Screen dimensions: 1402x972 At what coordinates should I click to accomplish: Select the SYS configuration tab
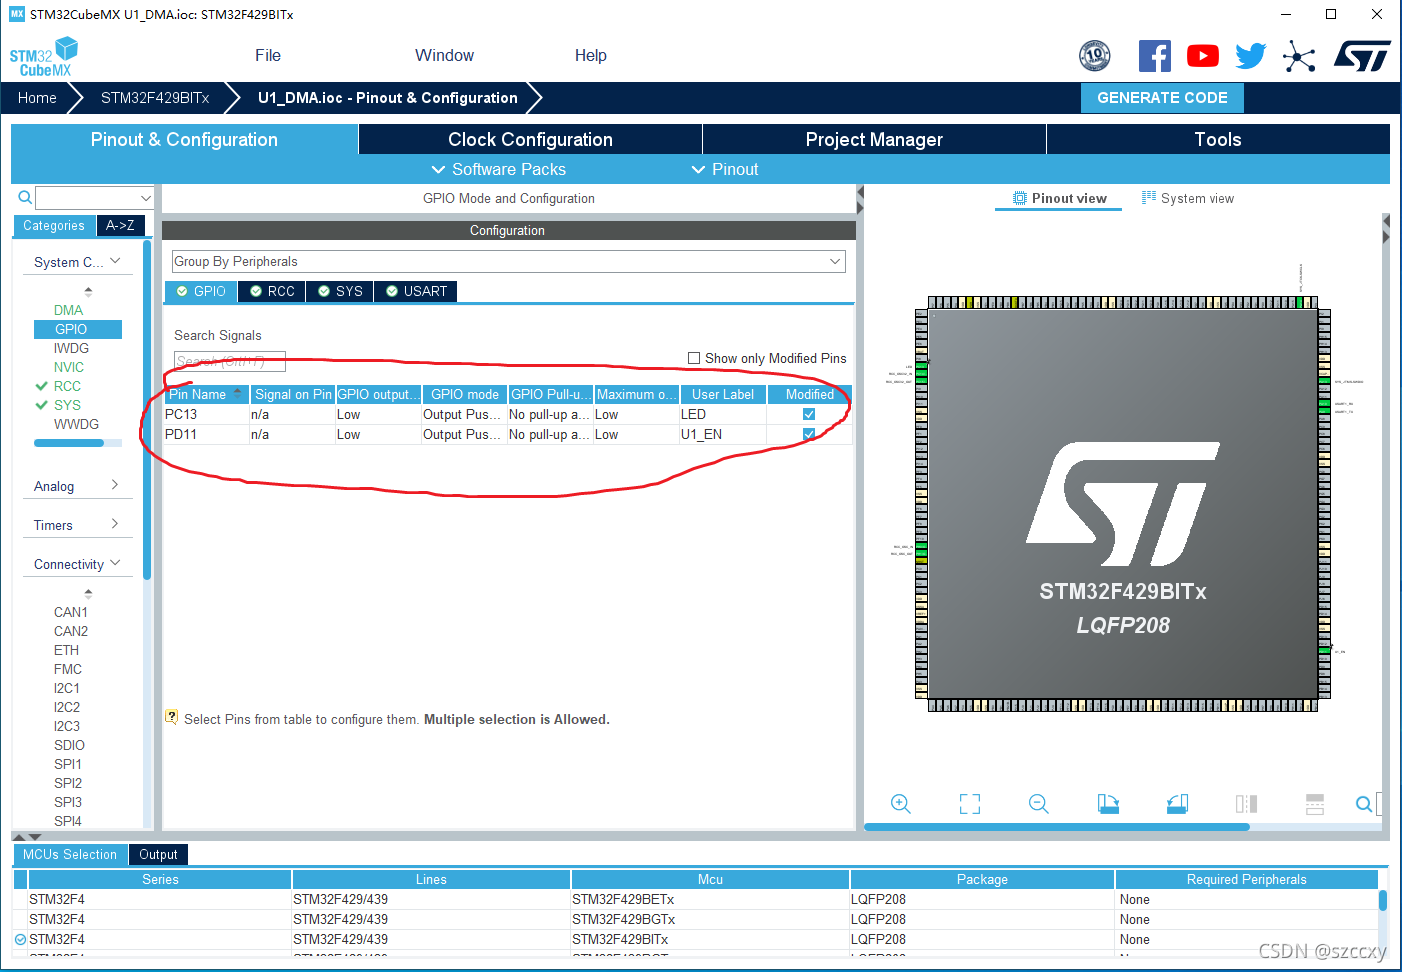(340, 291)
